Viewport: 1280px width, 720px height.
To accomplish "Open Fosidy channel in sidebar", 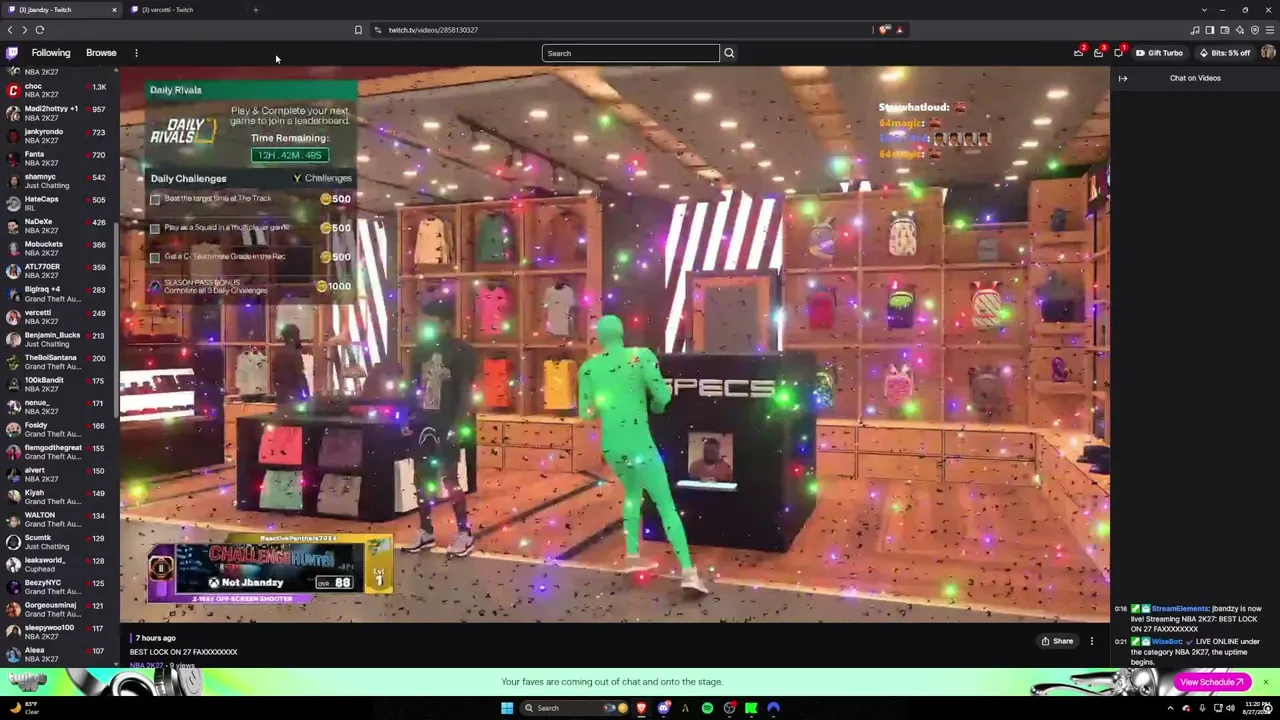I will (x=58, y=430).
